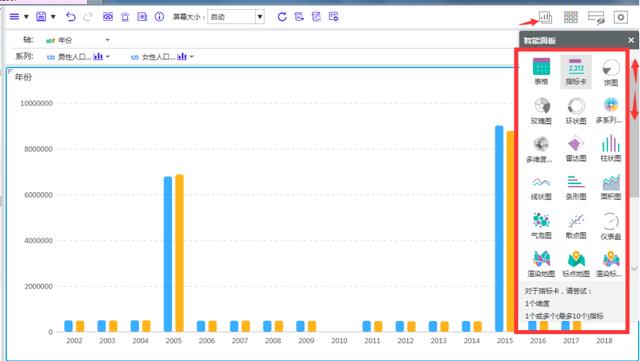640x361 pixels.
Task: Open the information (i) icon
Action: pos(159,17)
